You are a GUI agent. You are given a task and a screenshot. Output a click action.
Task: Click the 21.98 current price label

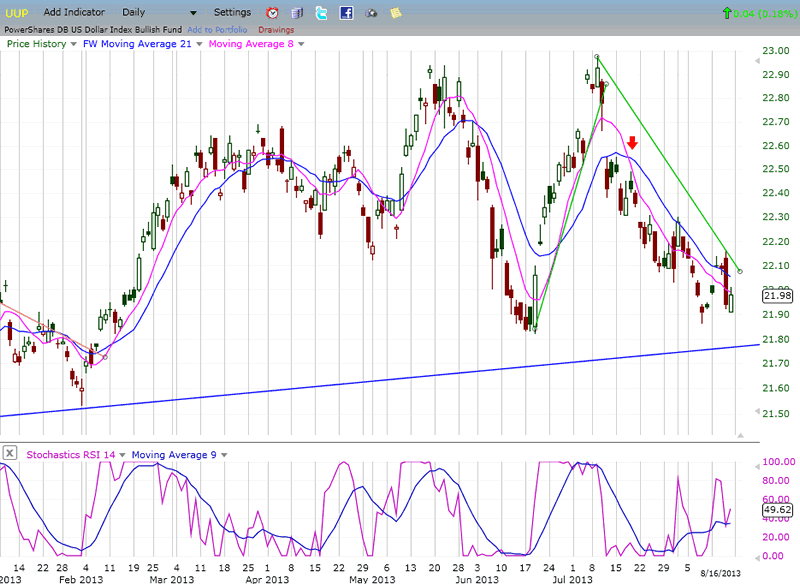click(776, 295)
